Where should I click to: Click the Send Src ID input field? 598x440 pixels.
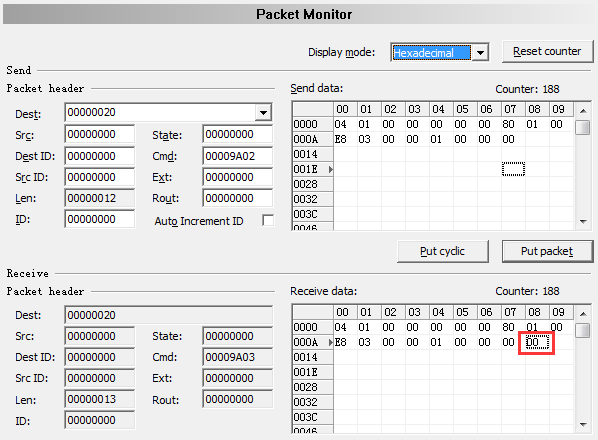[100, 177]
